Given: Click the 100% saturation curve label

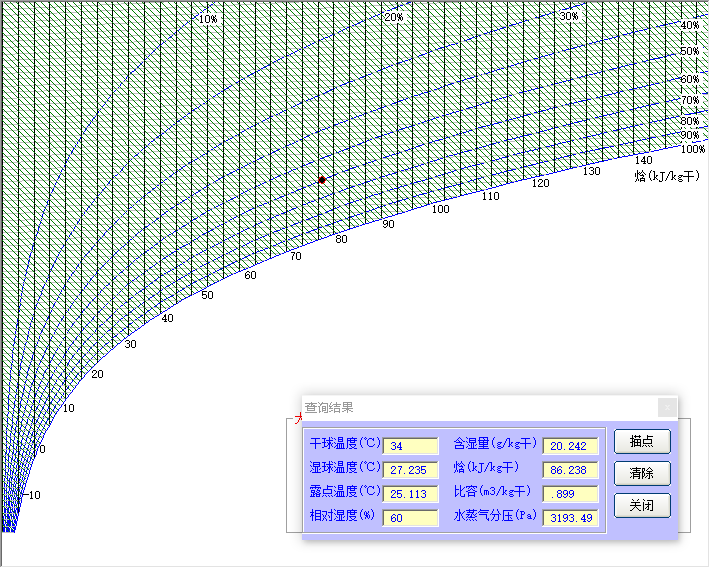Looking at the screenshot, I should (x=692, y=149).
